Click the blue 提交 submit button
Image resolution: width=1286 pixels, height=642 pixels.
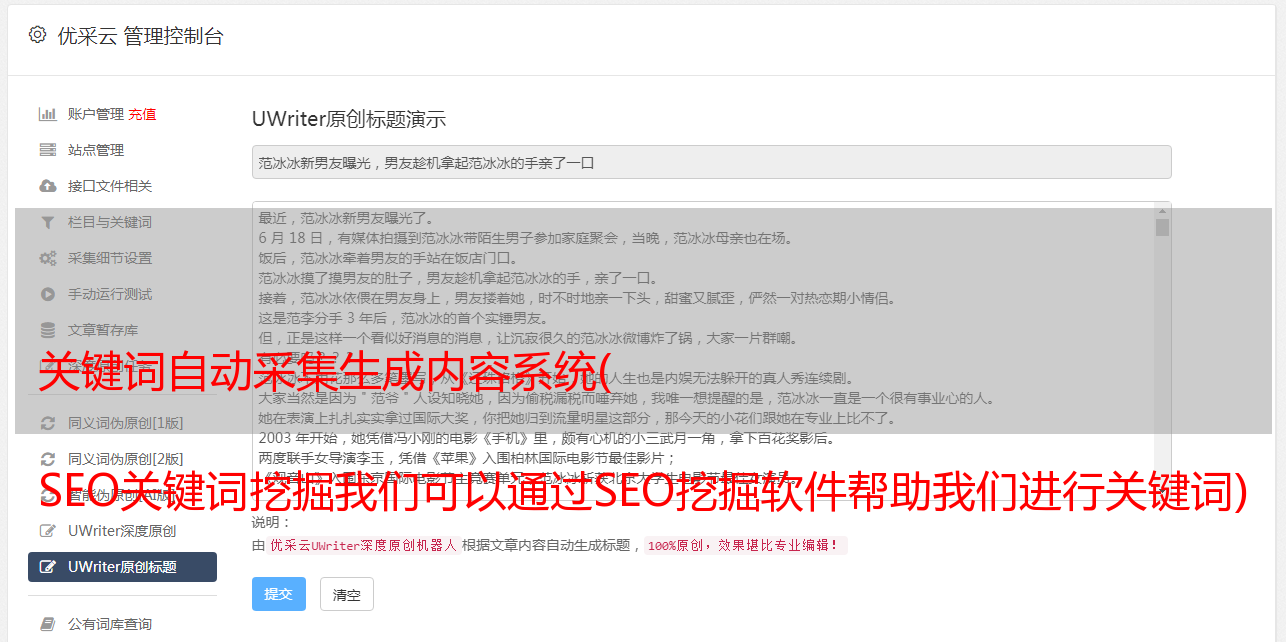tap(279, 594)
